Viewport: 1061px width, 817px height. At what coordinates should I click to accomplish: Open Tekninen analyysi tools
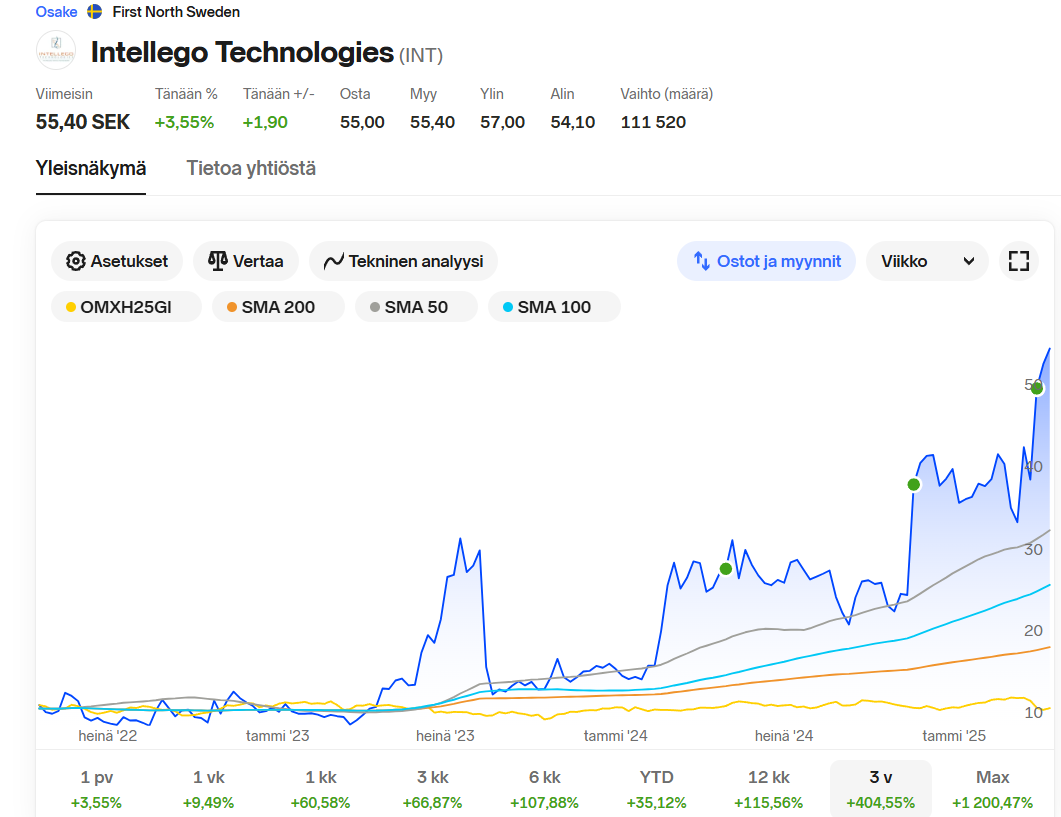coord(403,261)
